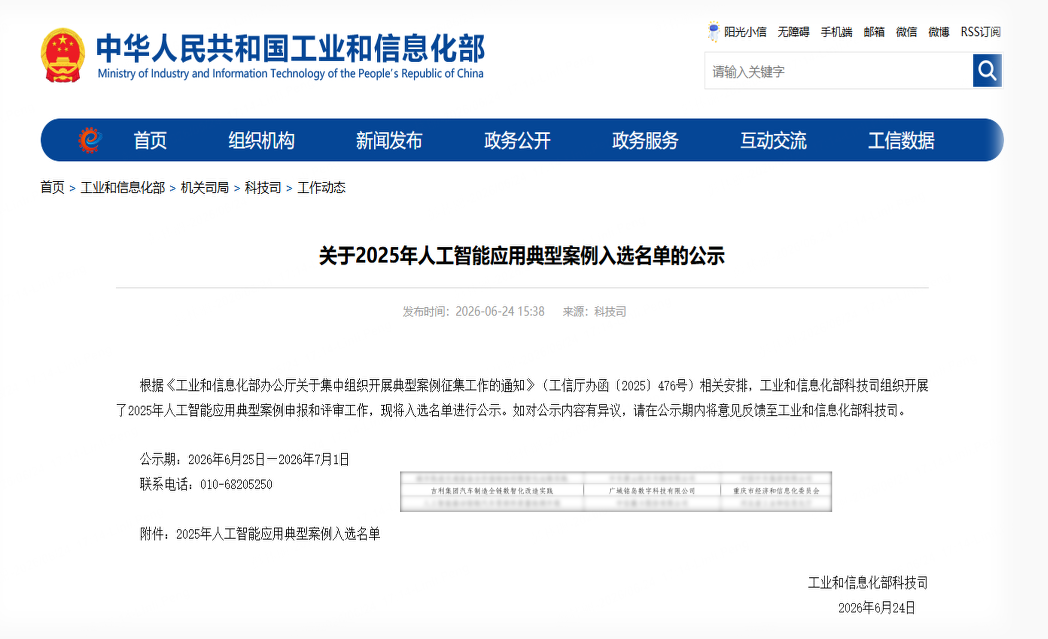Viewport: 1048px width, 639px height.
Task: Click the signature 工业和信息化部科技司
Action: click(x=868, y=583)
